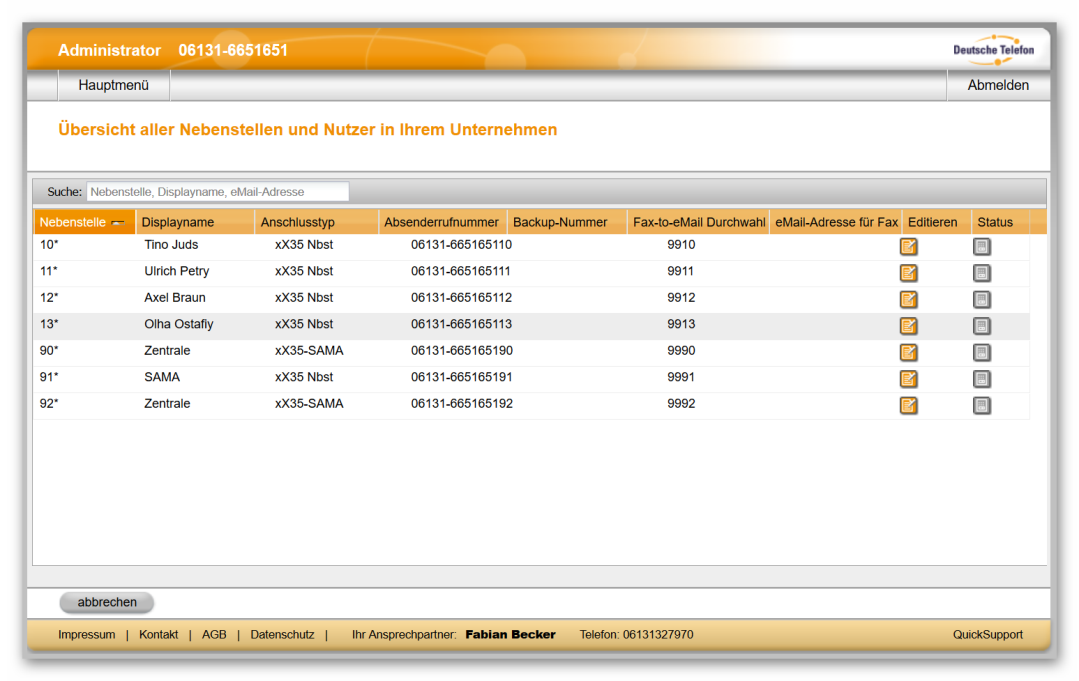The height and width of the screenshot is (681, 1079).
Task: Focus the Suche search field
Action: [217, 192]
